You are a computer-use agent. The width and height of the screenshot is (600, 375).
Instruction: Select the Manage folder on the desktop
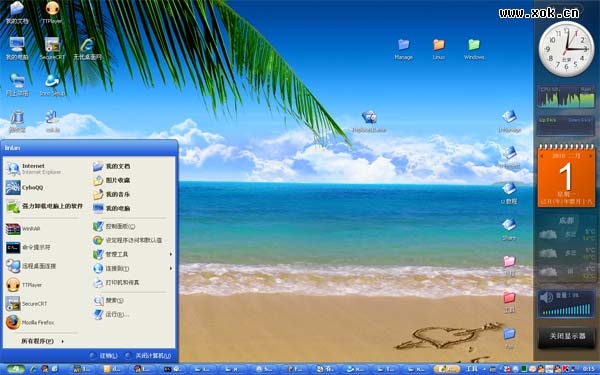coord(403,49)
